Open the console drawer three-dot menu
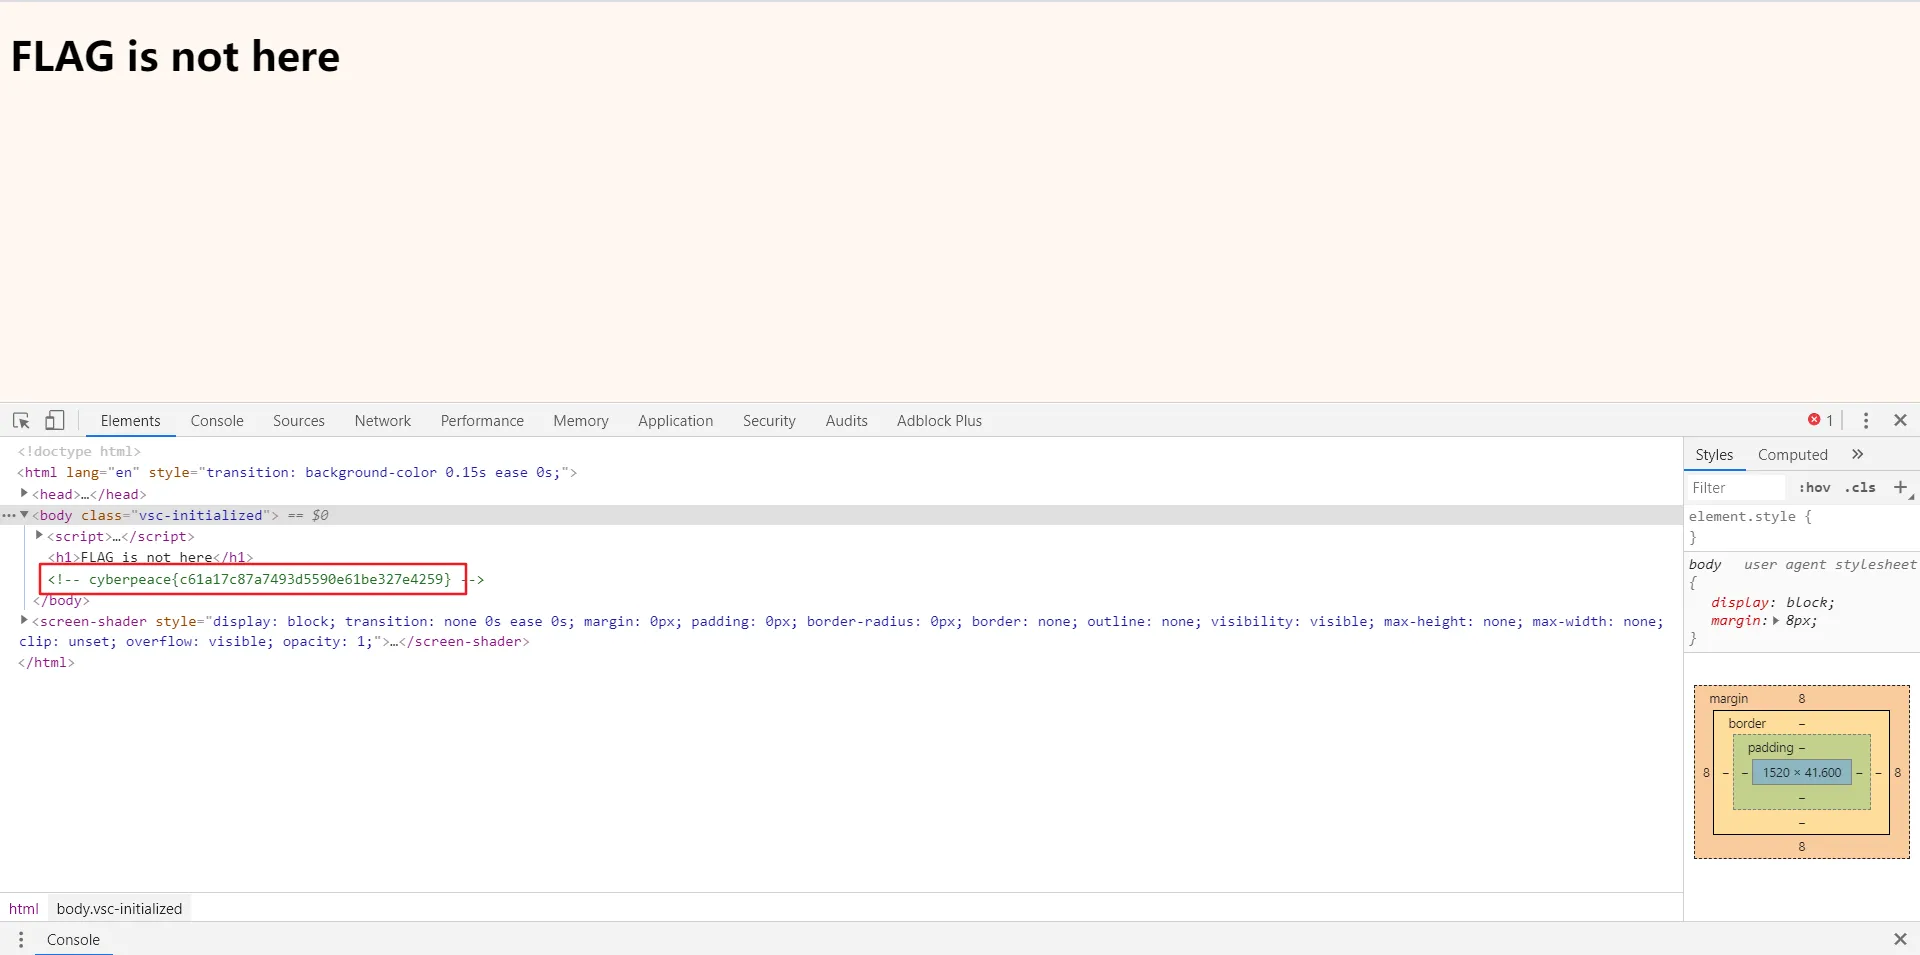This screenshot has width=1920, height=955. pos(21,940)
